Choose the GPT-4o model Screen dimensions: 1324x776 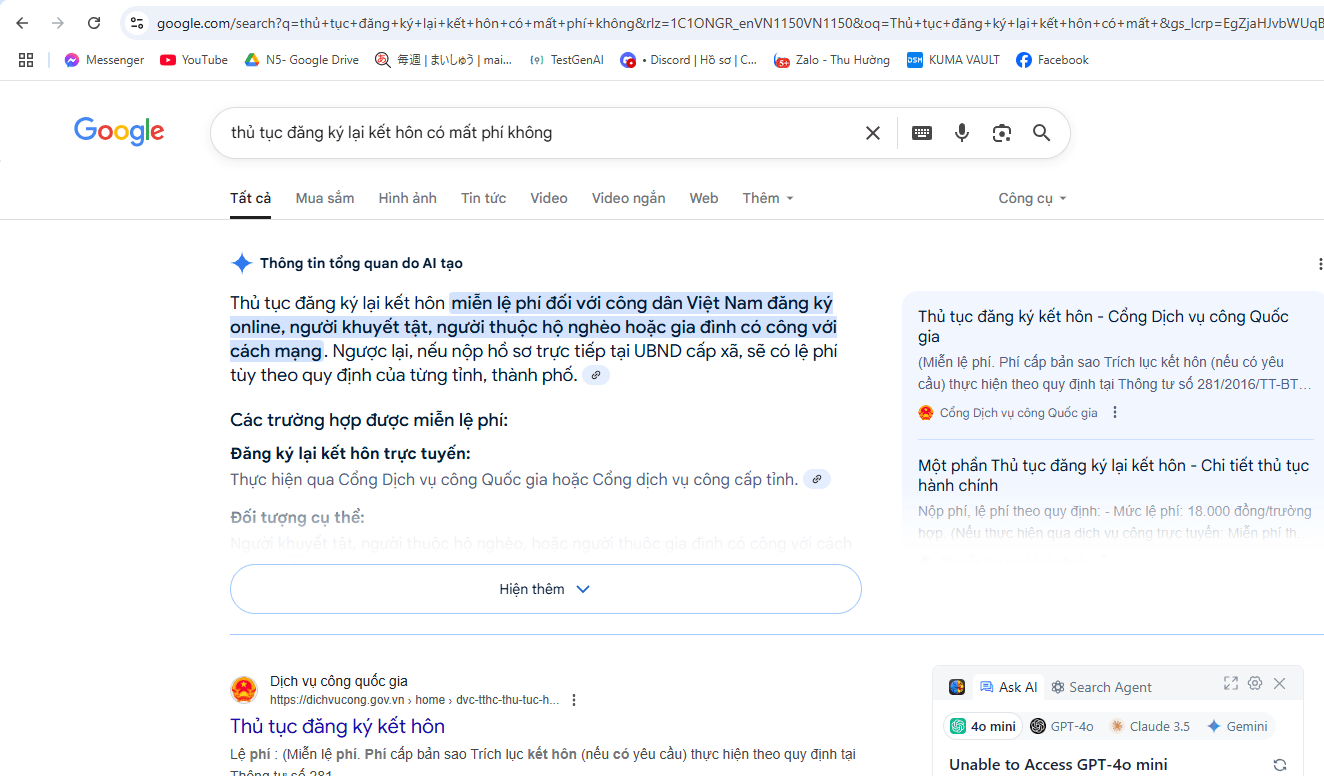[x=1062, y=726]
